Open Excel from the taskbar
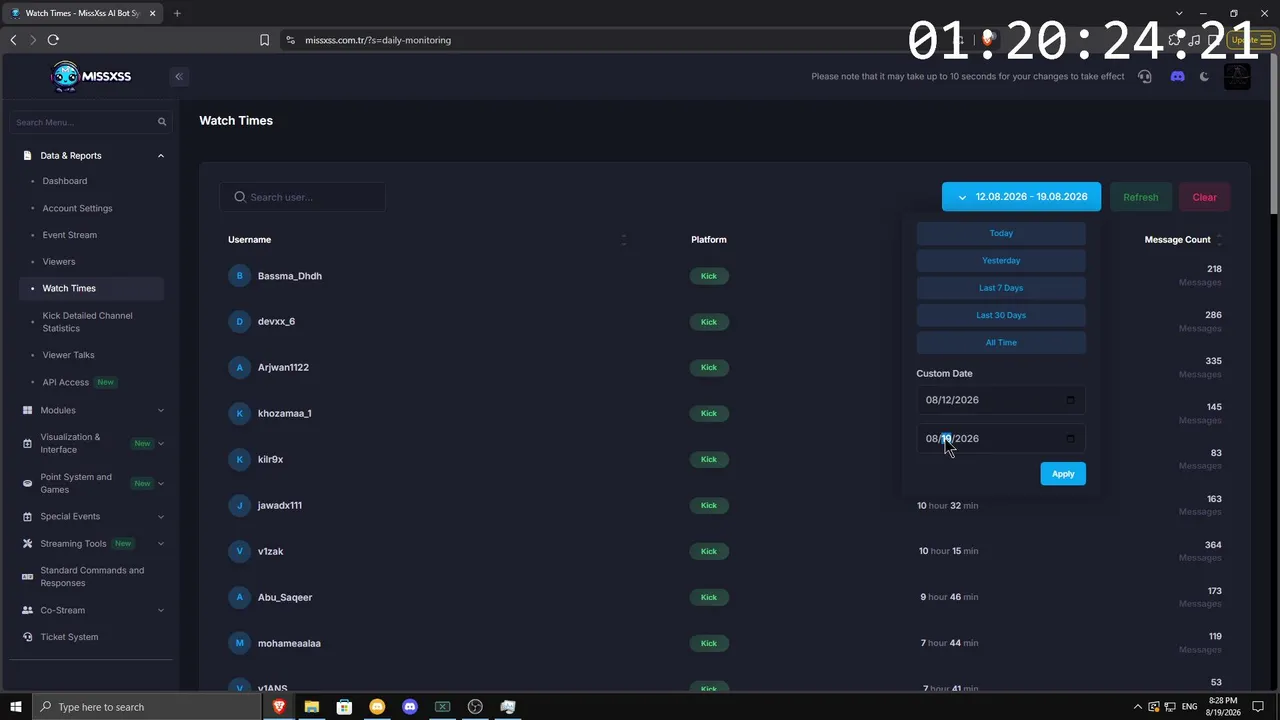Viewport: 1280px width, 720px height. pos(442,707)
